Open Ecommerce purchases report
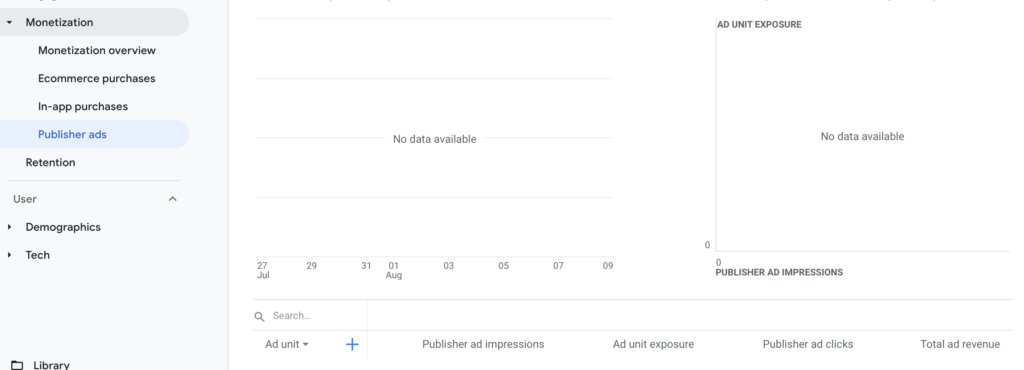 tap(97, 78)
